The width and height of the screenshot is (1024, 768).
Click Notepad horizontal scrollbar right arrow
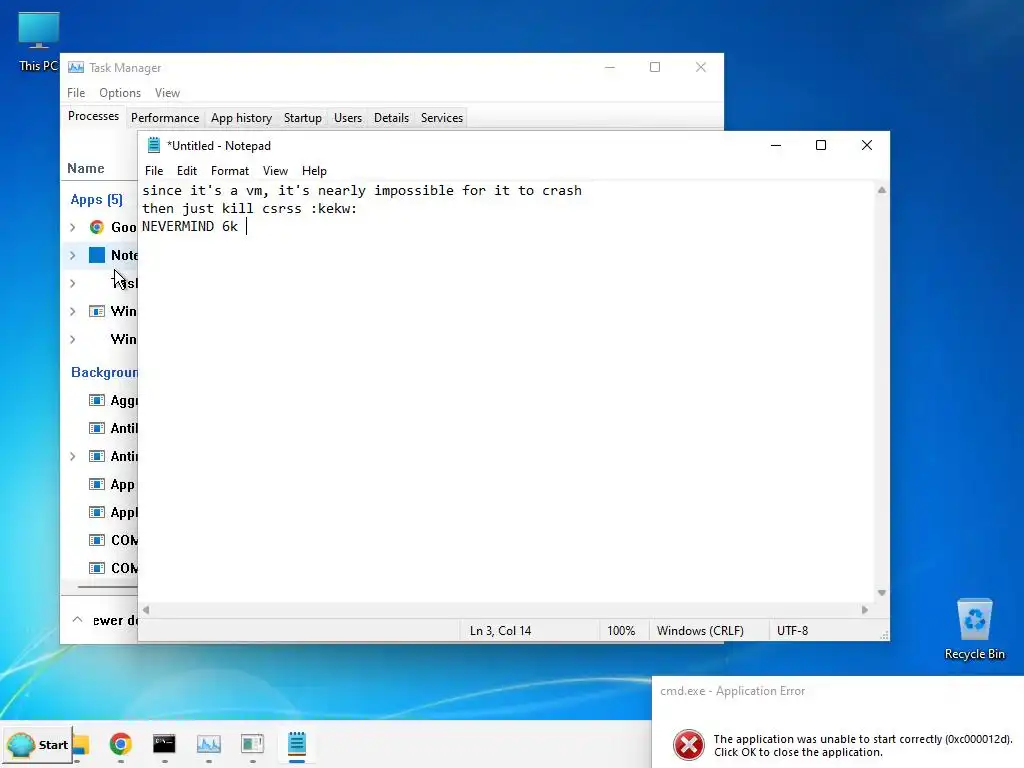pos(865,610)
